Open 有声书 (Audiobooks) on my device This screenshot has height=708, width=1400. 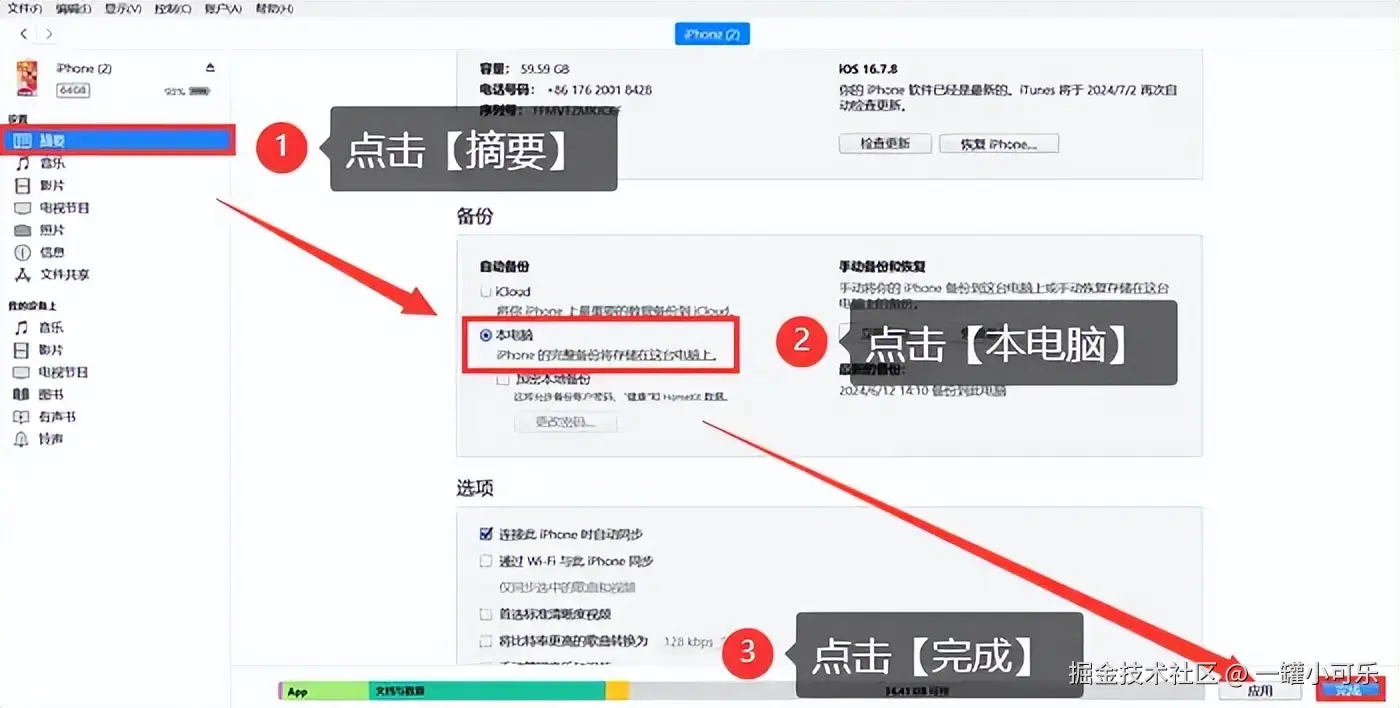[57, 416]
